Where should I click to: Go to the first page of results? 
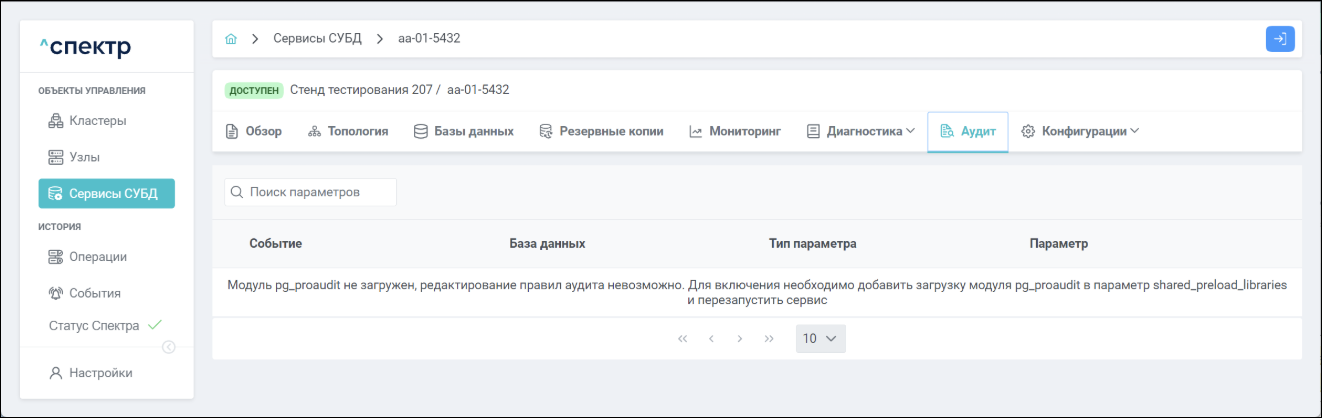pos(683,339)
